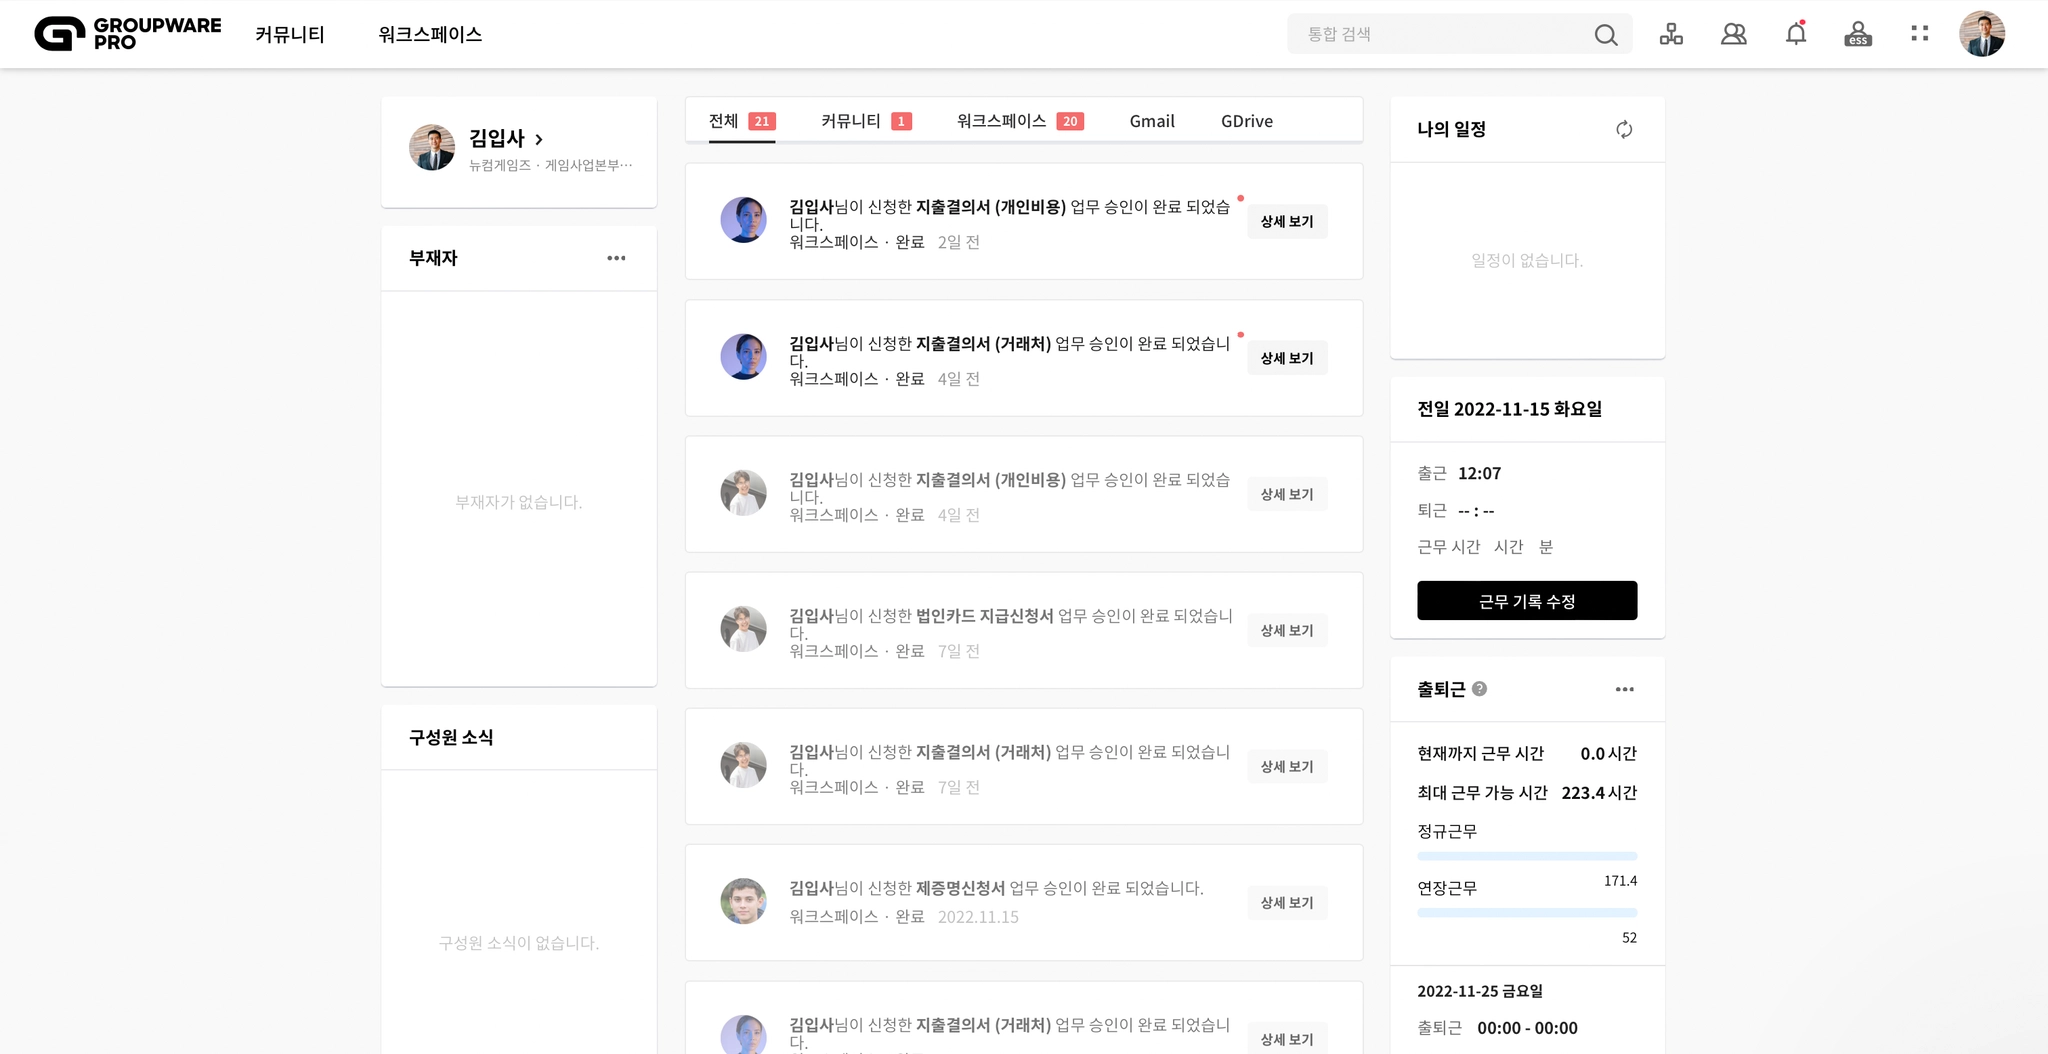The image size is (2048, 1054).
Task: Click the search magnifier icon
Action: click(1605, 35)
